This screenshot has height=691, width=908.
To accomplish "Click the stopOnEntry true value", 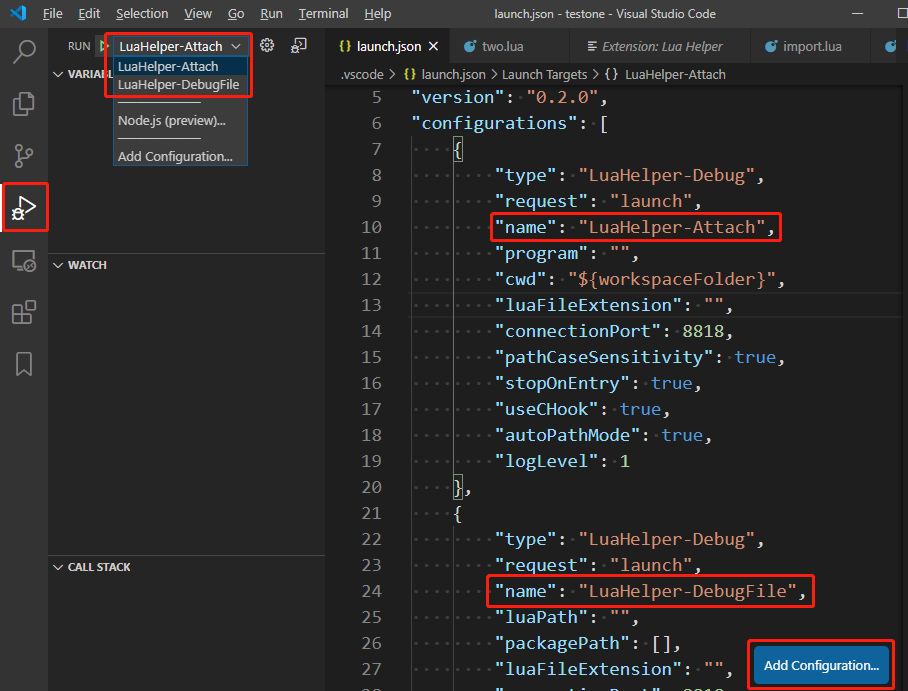I will pyautogui.click(x=672, y=383).
